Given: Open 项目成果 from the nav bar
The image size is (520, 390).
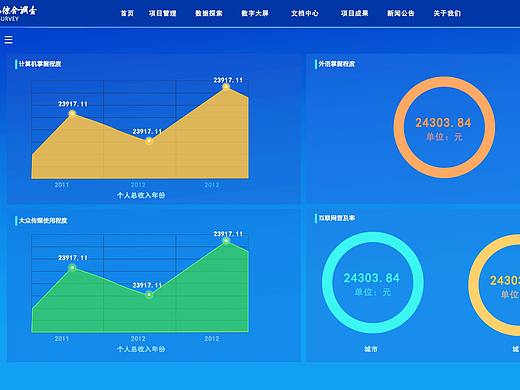Looking at the screenshot, I should coord(355,13).
